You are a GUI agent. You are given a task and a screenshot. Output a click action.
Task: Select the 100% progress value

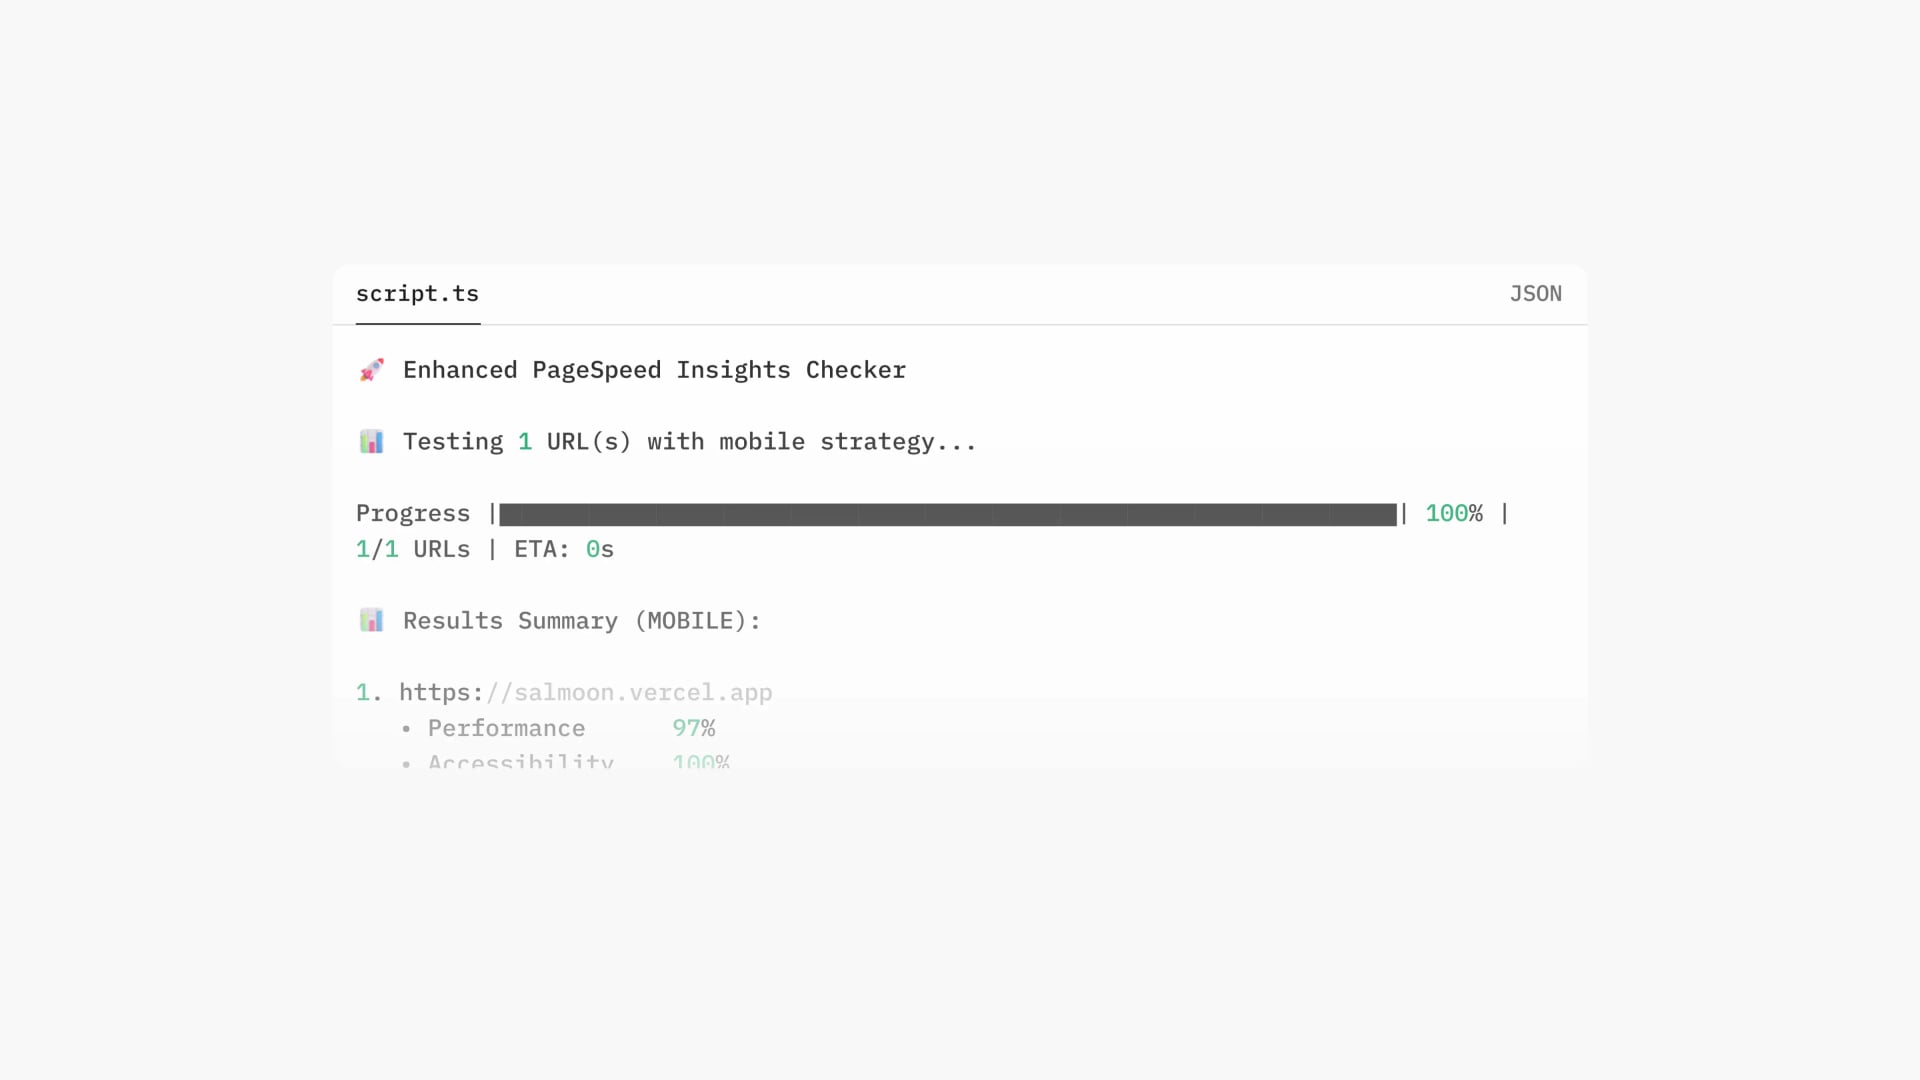1454,514
